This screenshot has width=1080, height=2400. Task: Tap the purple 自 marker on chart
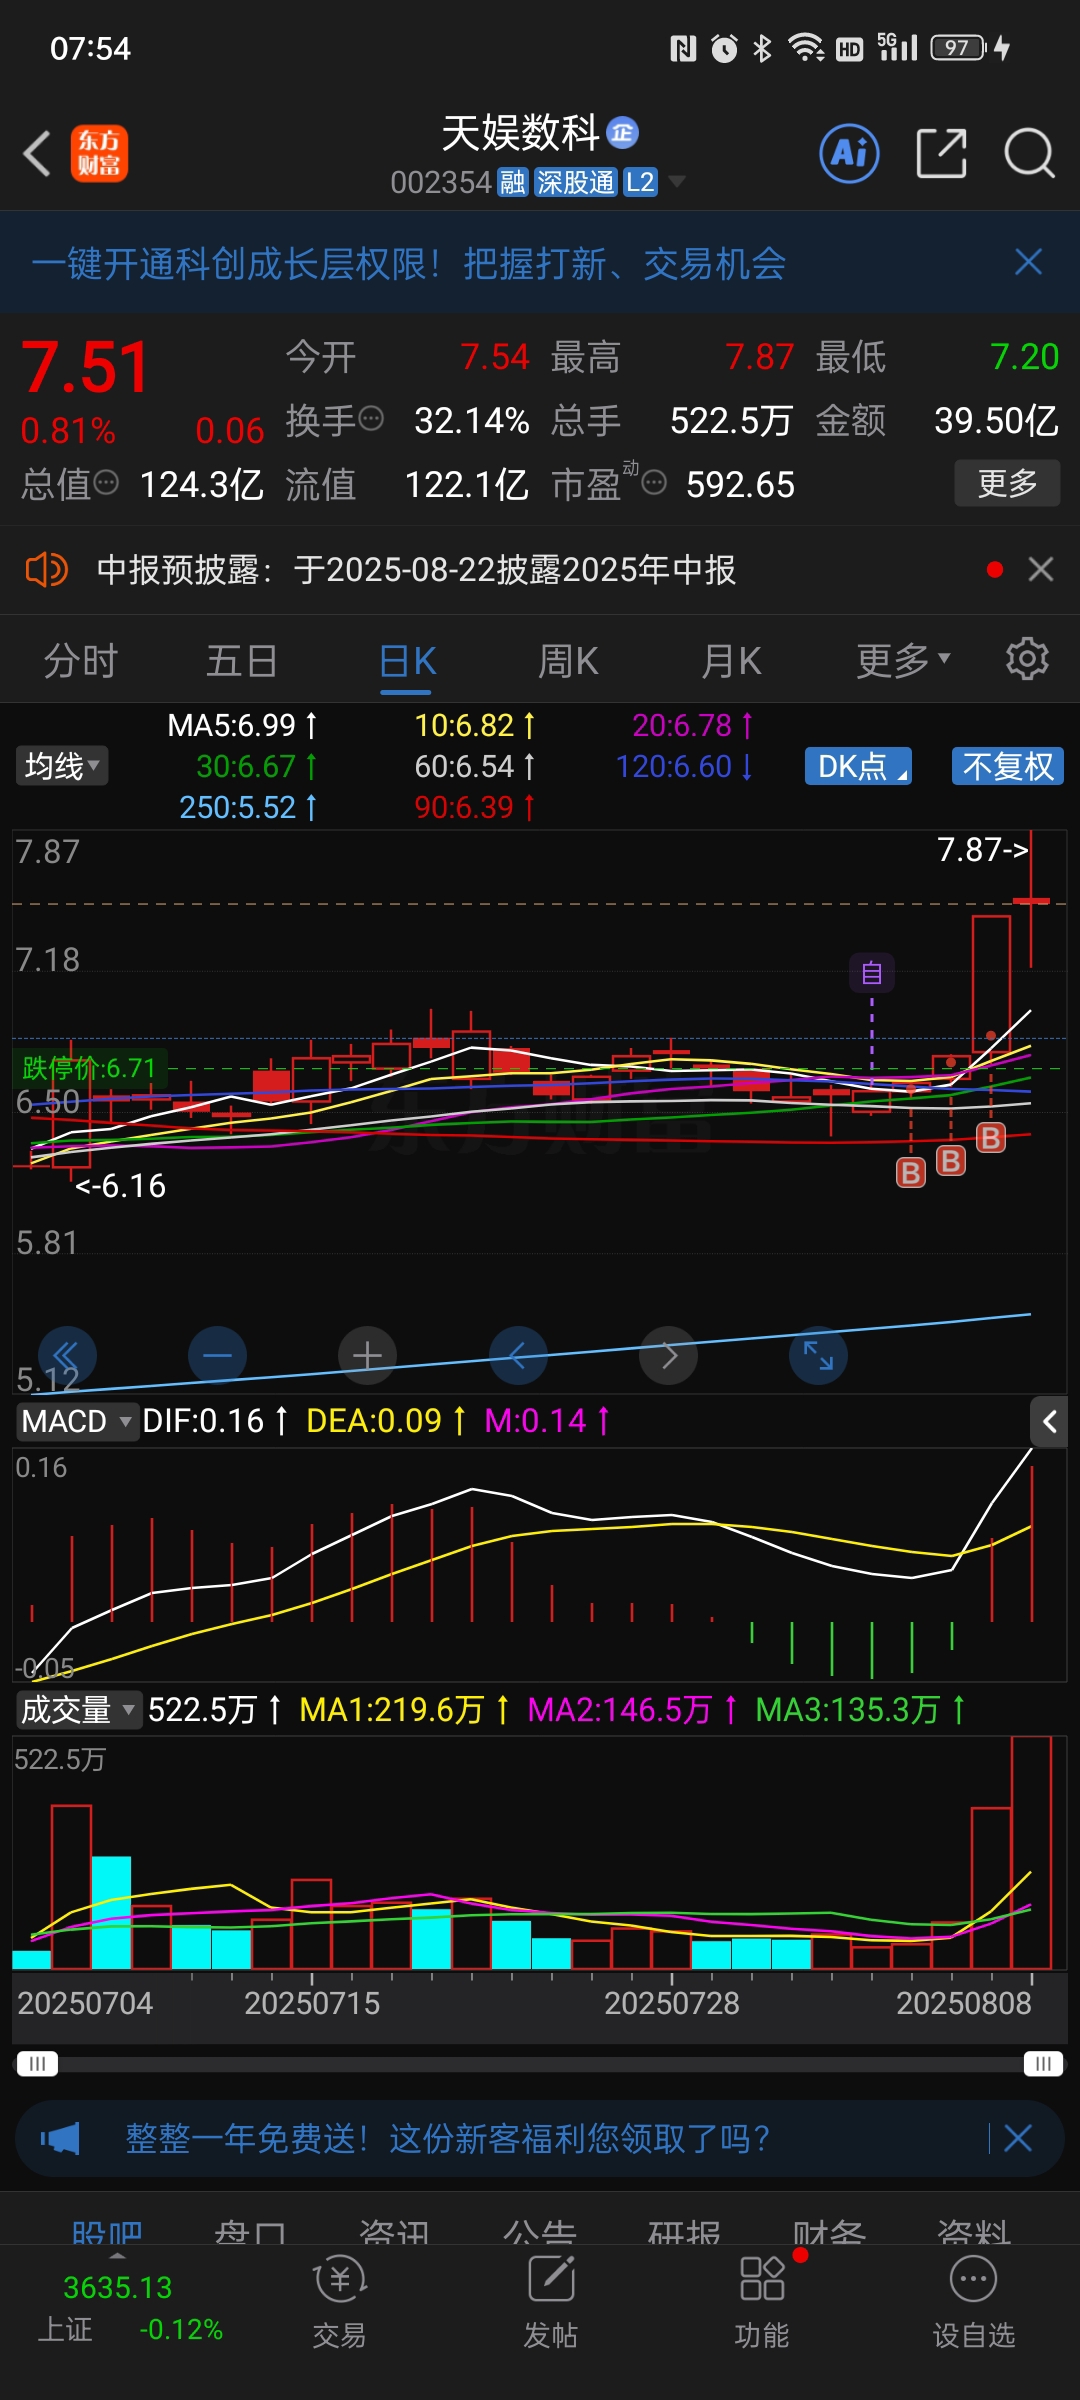click(x=872, y=972)
